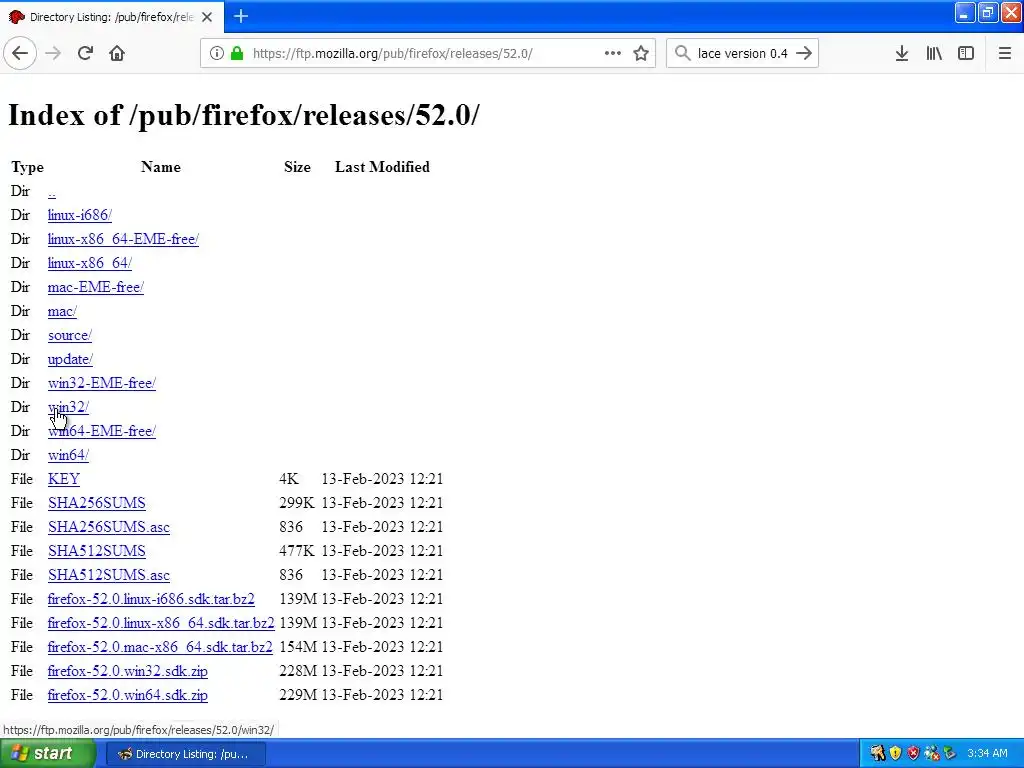Click the search box text field
The image size is (1024, 768).
742,54
